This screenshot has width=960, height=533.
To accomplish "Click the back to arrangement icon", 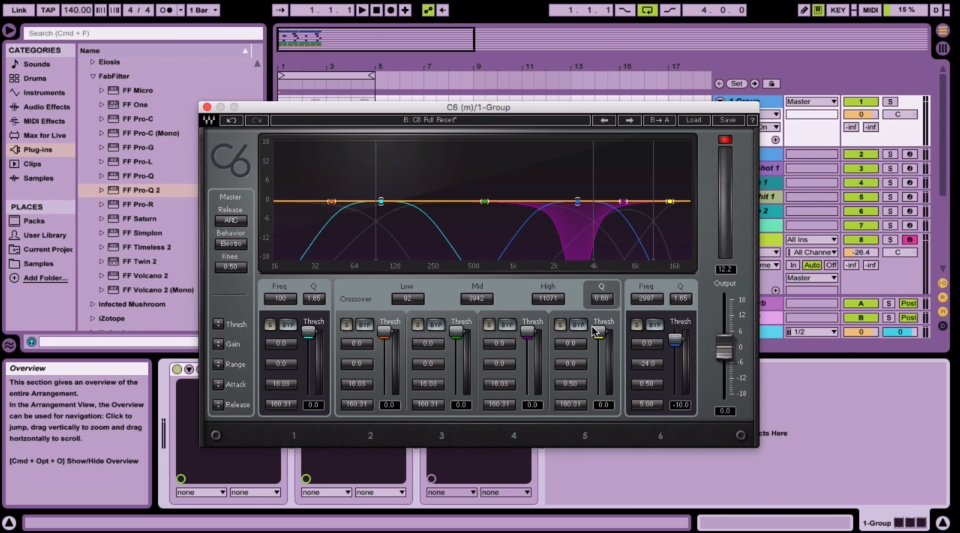I will [x=443, y=10].
